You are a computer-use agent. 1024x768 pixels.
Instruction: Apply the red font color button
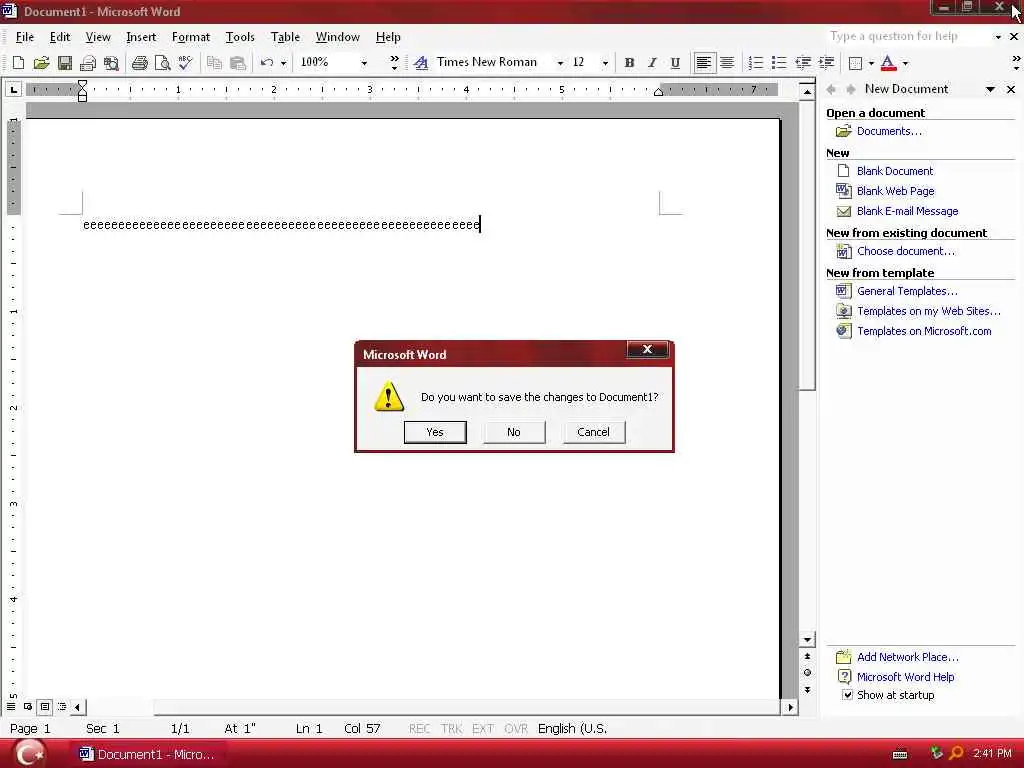[x=888, y=63]
